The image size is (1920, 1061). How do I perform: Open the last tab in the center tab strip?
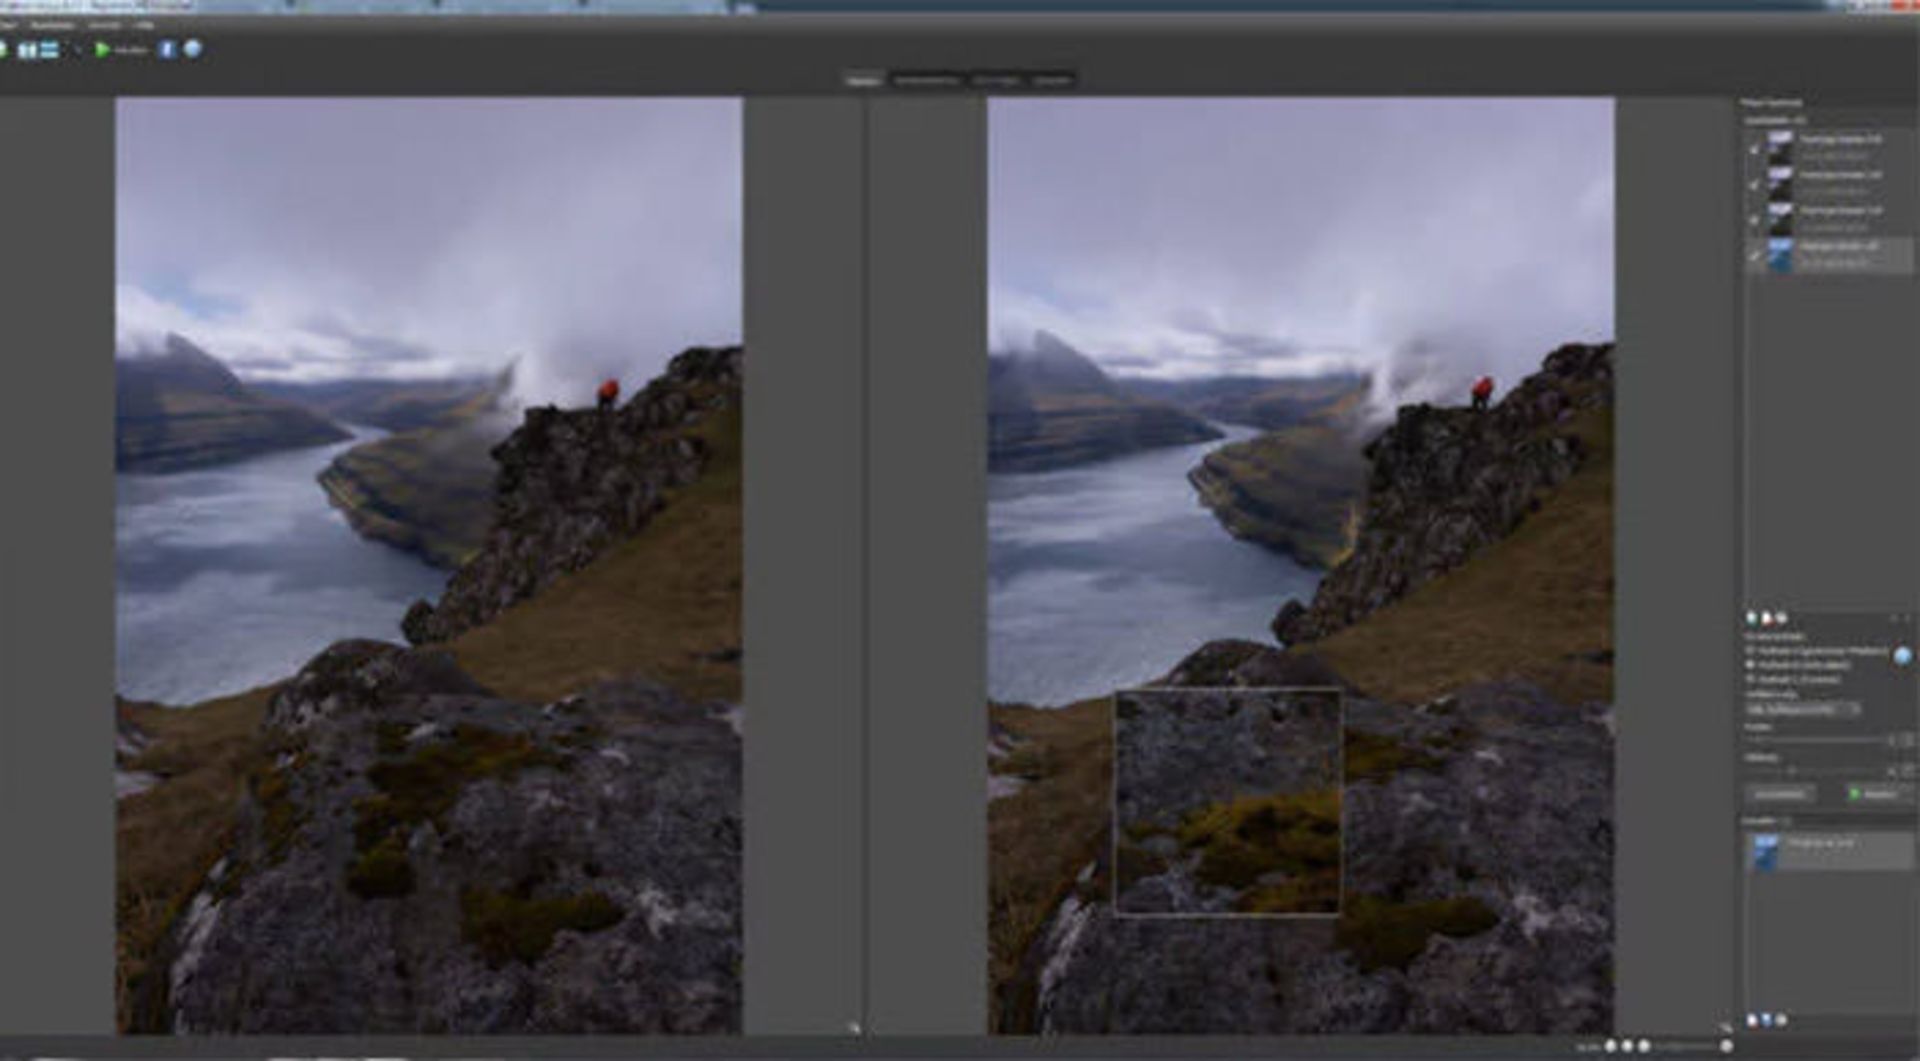coord(1051,80)
